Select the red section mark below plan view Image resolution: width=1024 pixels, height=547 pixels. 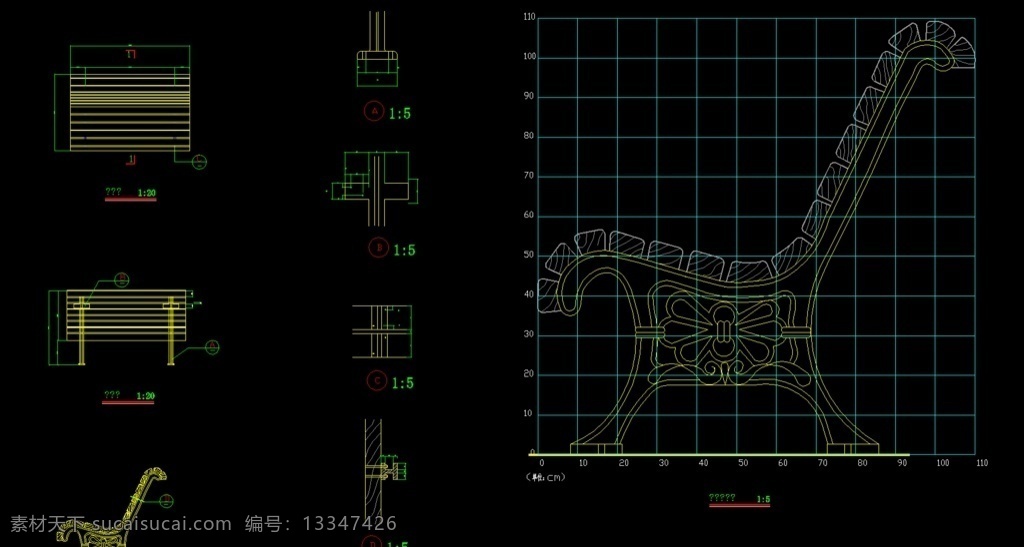pos(131,160)
